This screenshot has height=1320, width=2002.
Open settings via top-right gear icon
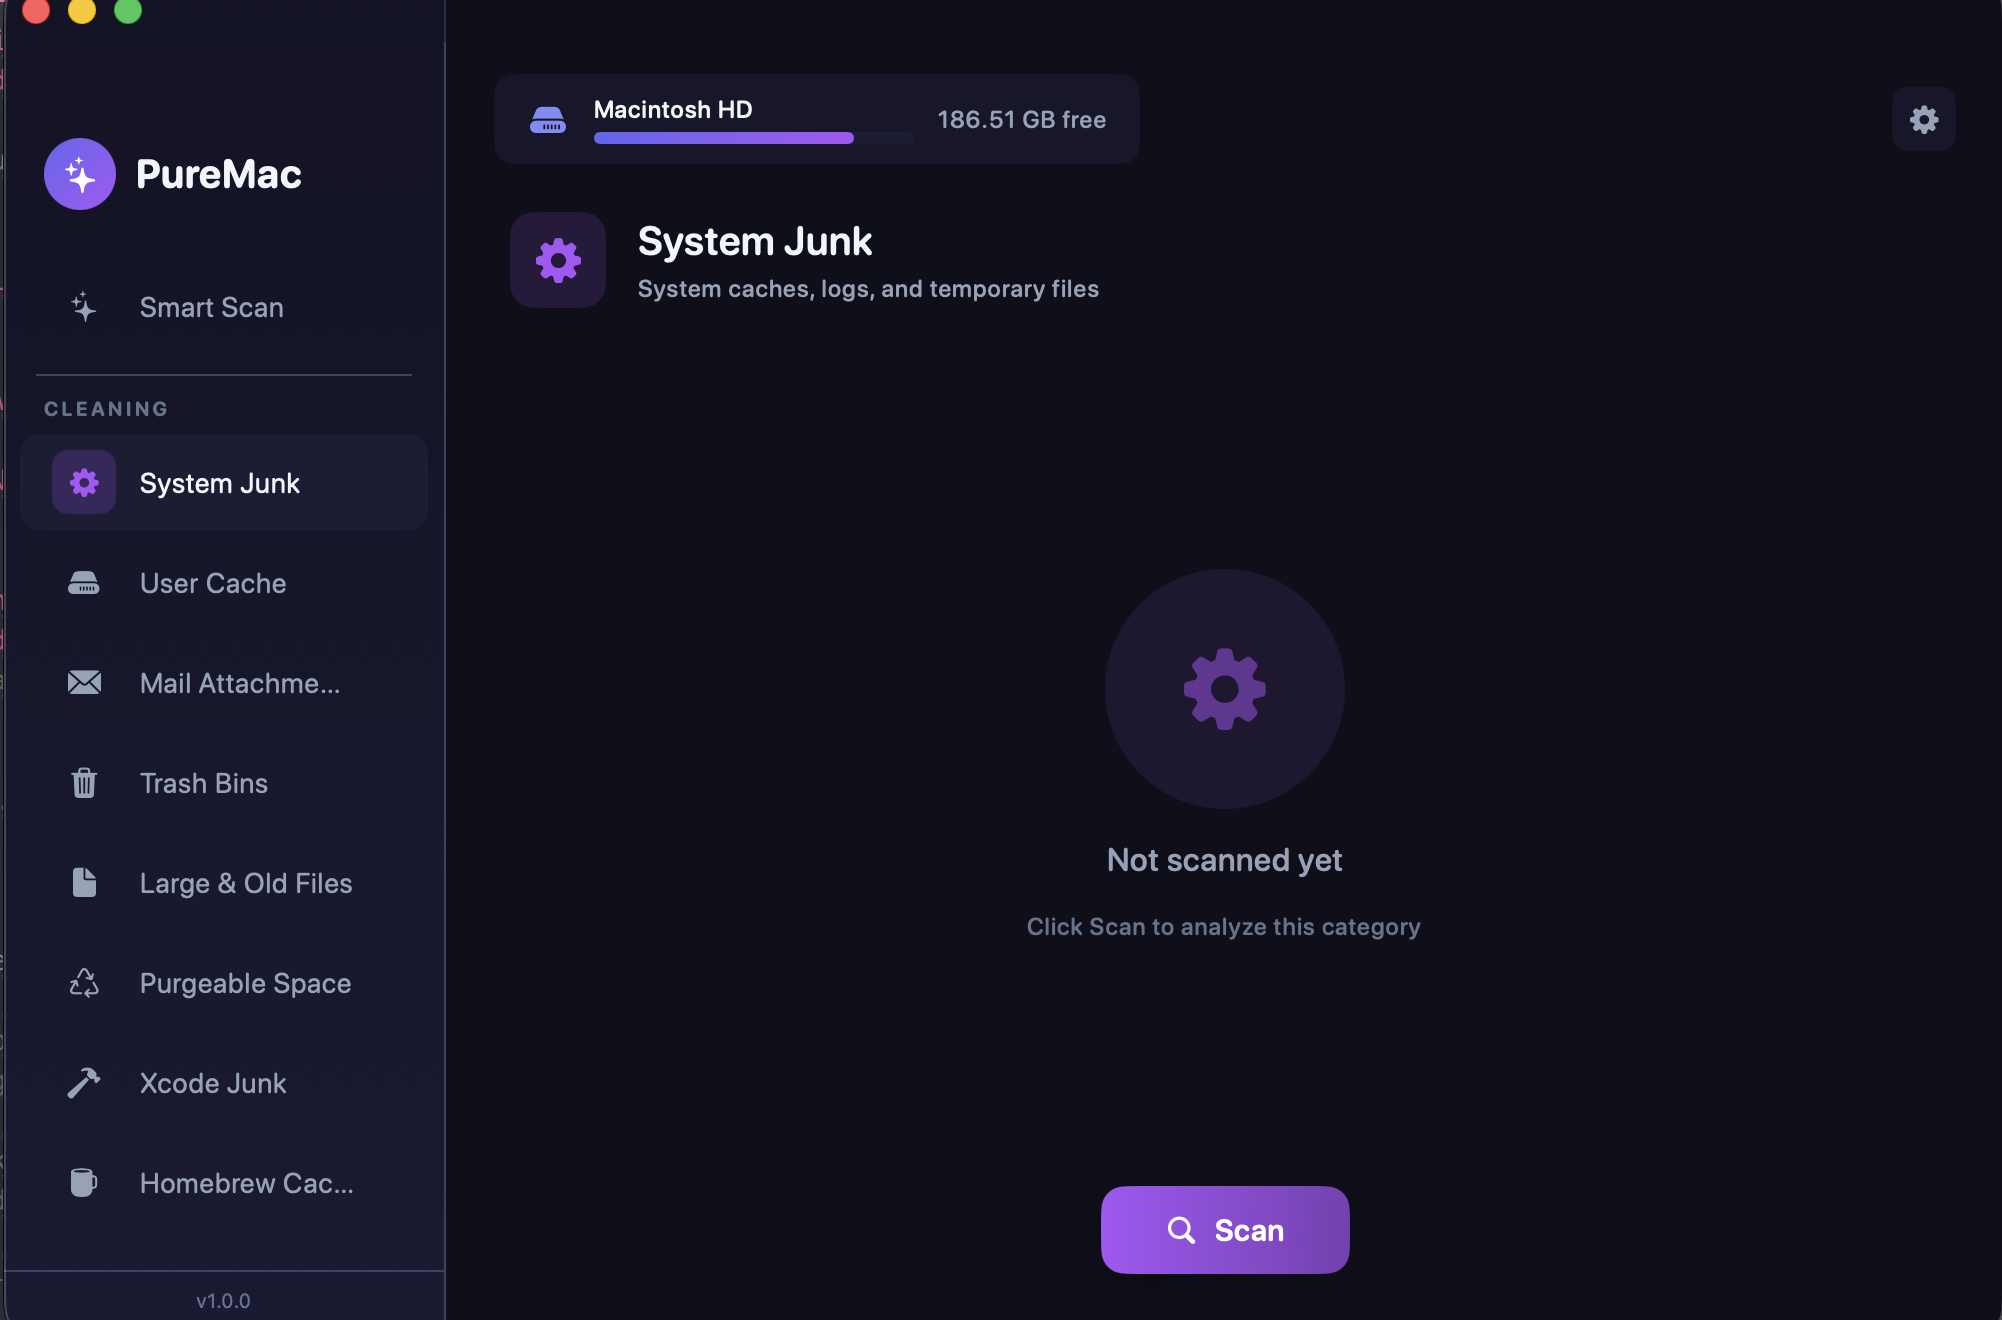coord(1923,120)
